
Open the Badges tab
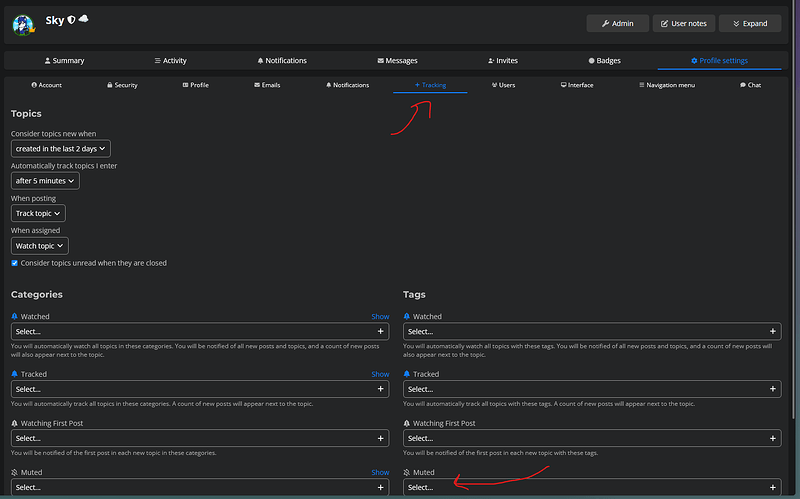(605, 61)
